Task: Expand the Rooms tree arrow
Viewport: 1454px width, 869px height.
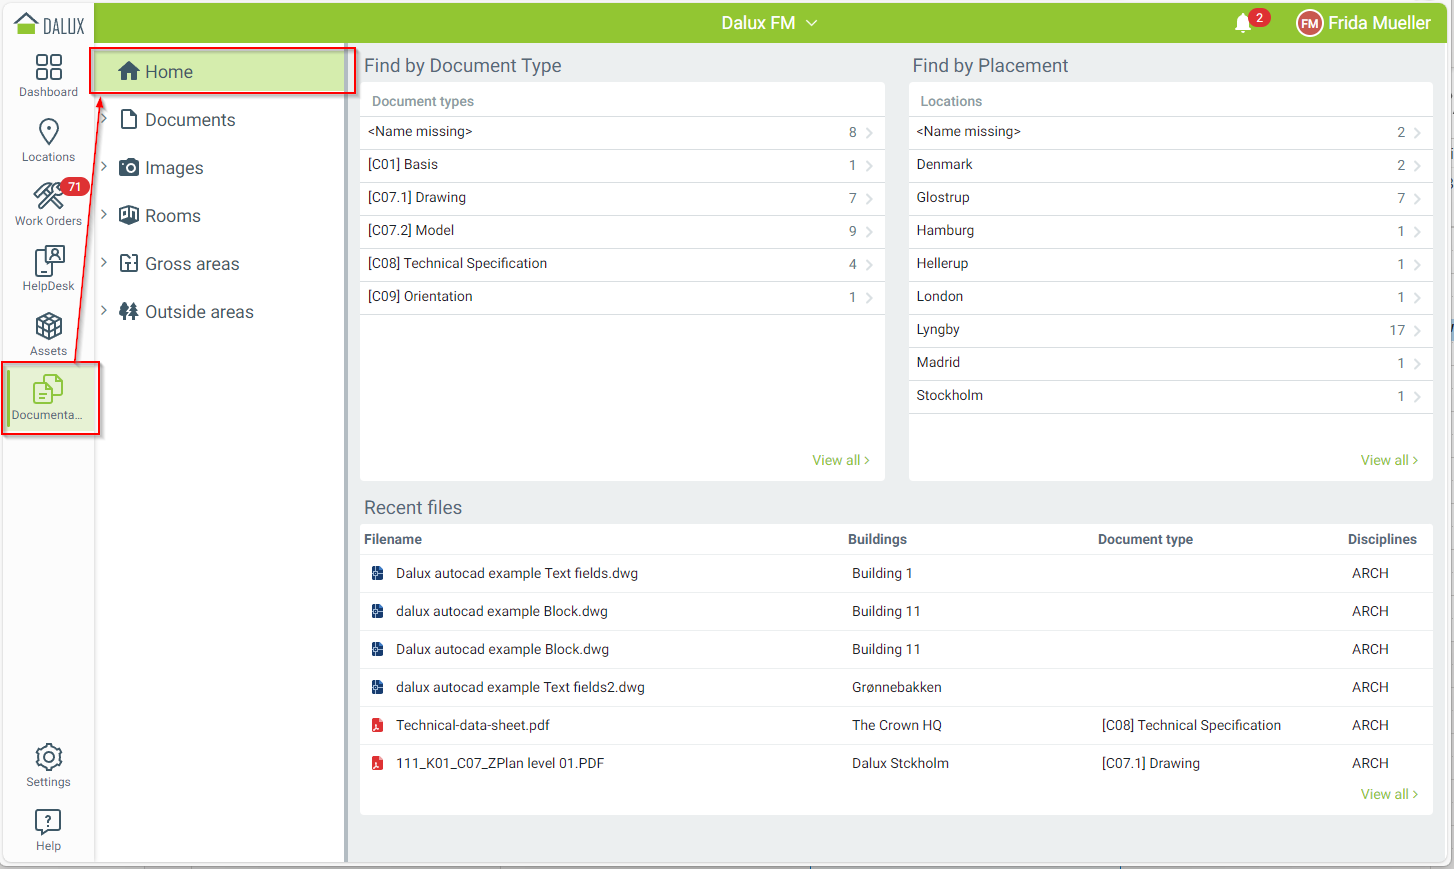Action: (x=104, y=215)
